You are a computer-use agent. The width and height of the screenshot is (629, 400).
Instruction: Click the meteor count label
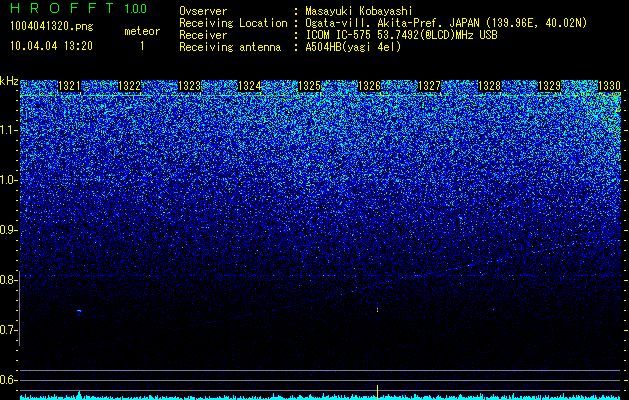[x=142, y=31]
